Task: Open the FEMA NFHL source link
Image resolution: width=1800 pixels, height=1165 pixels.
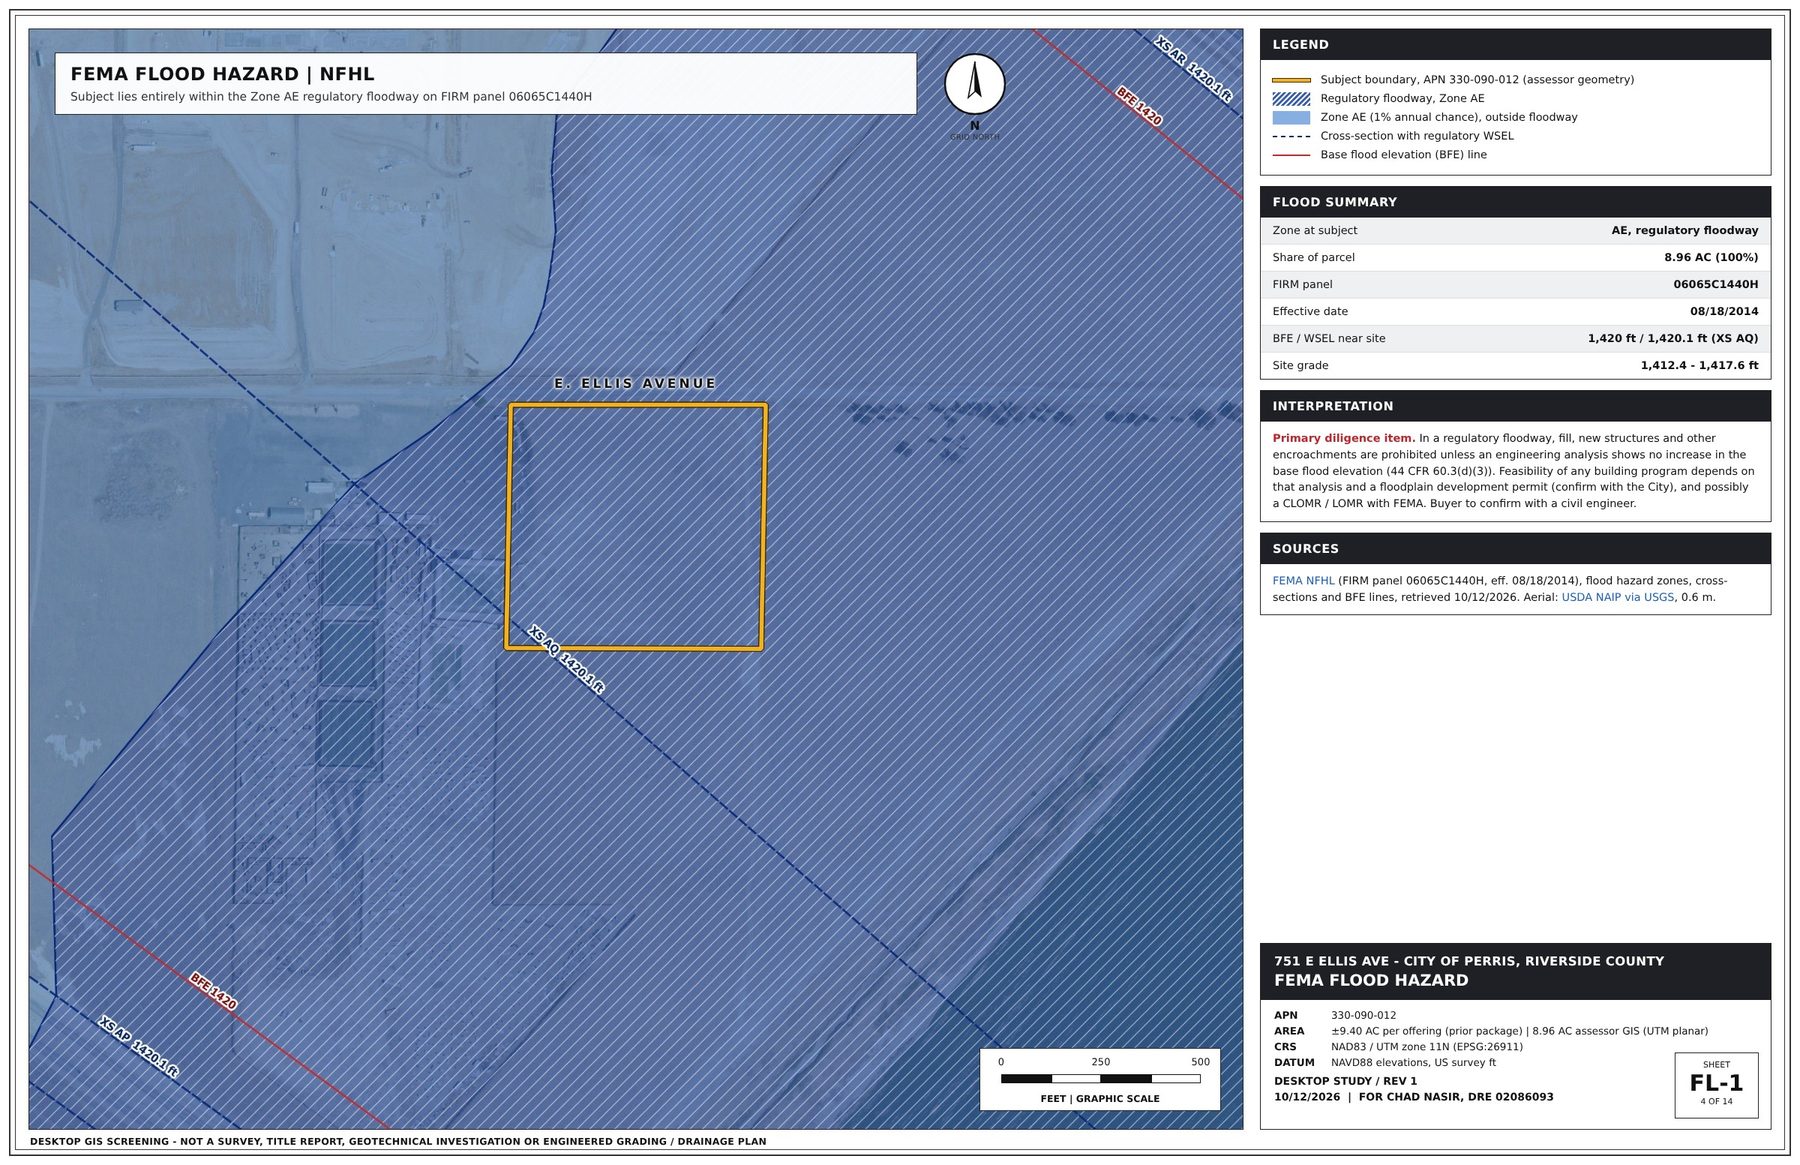Action: [x=1303, y=580]
